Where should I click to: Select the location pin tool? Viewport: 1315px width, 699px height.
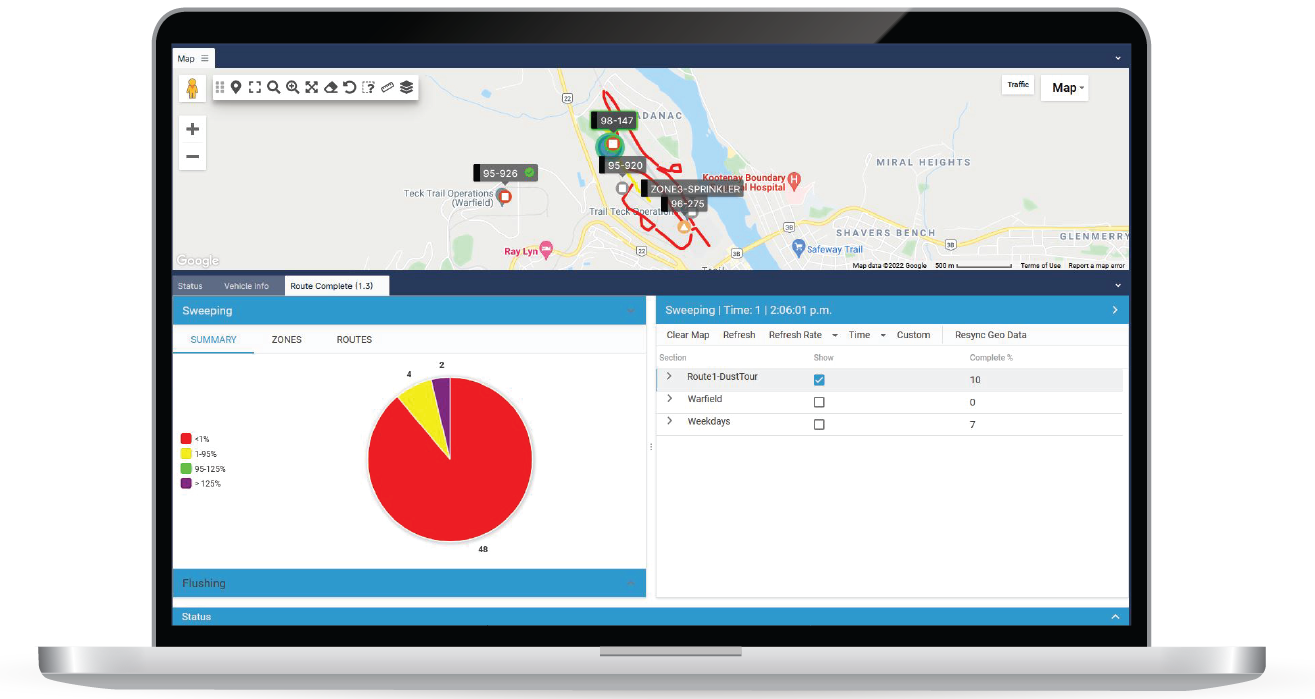pyautogui.click(x=236, y=88)
